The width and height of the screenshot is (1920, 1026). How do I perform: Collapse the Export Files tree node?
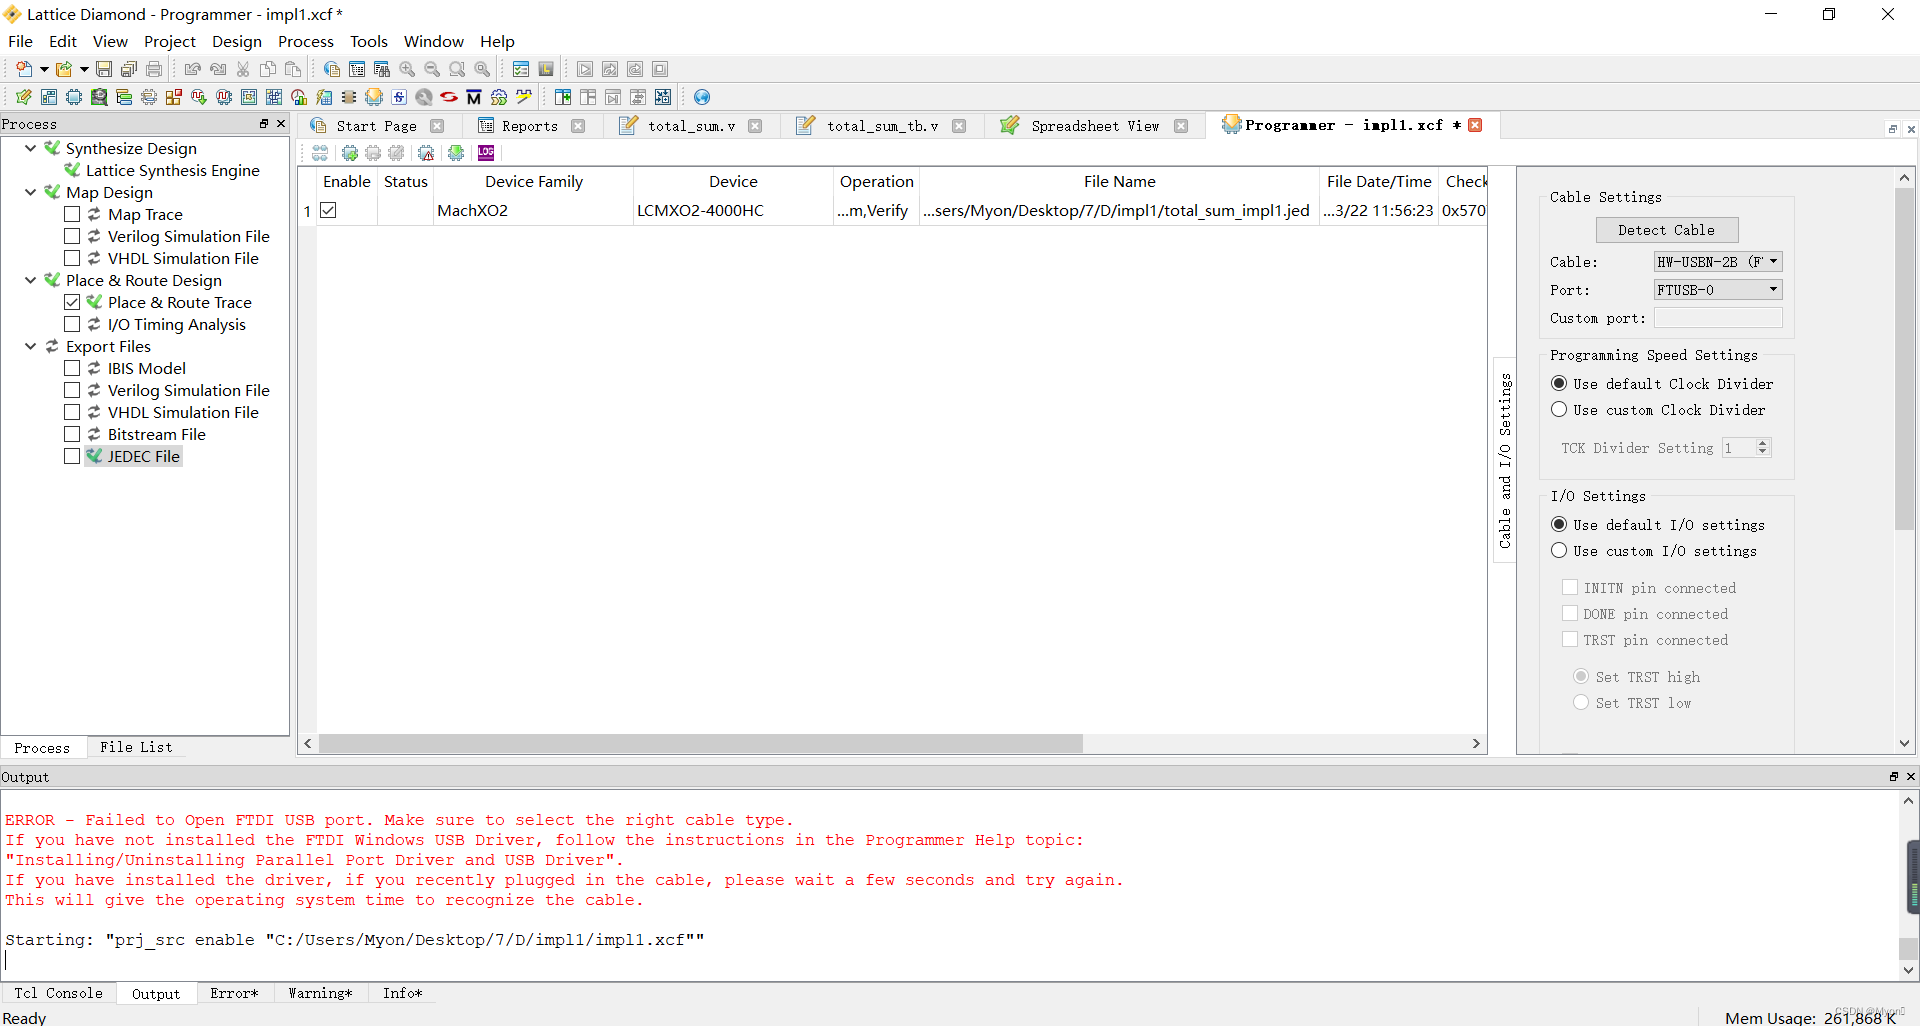[31, 346]
